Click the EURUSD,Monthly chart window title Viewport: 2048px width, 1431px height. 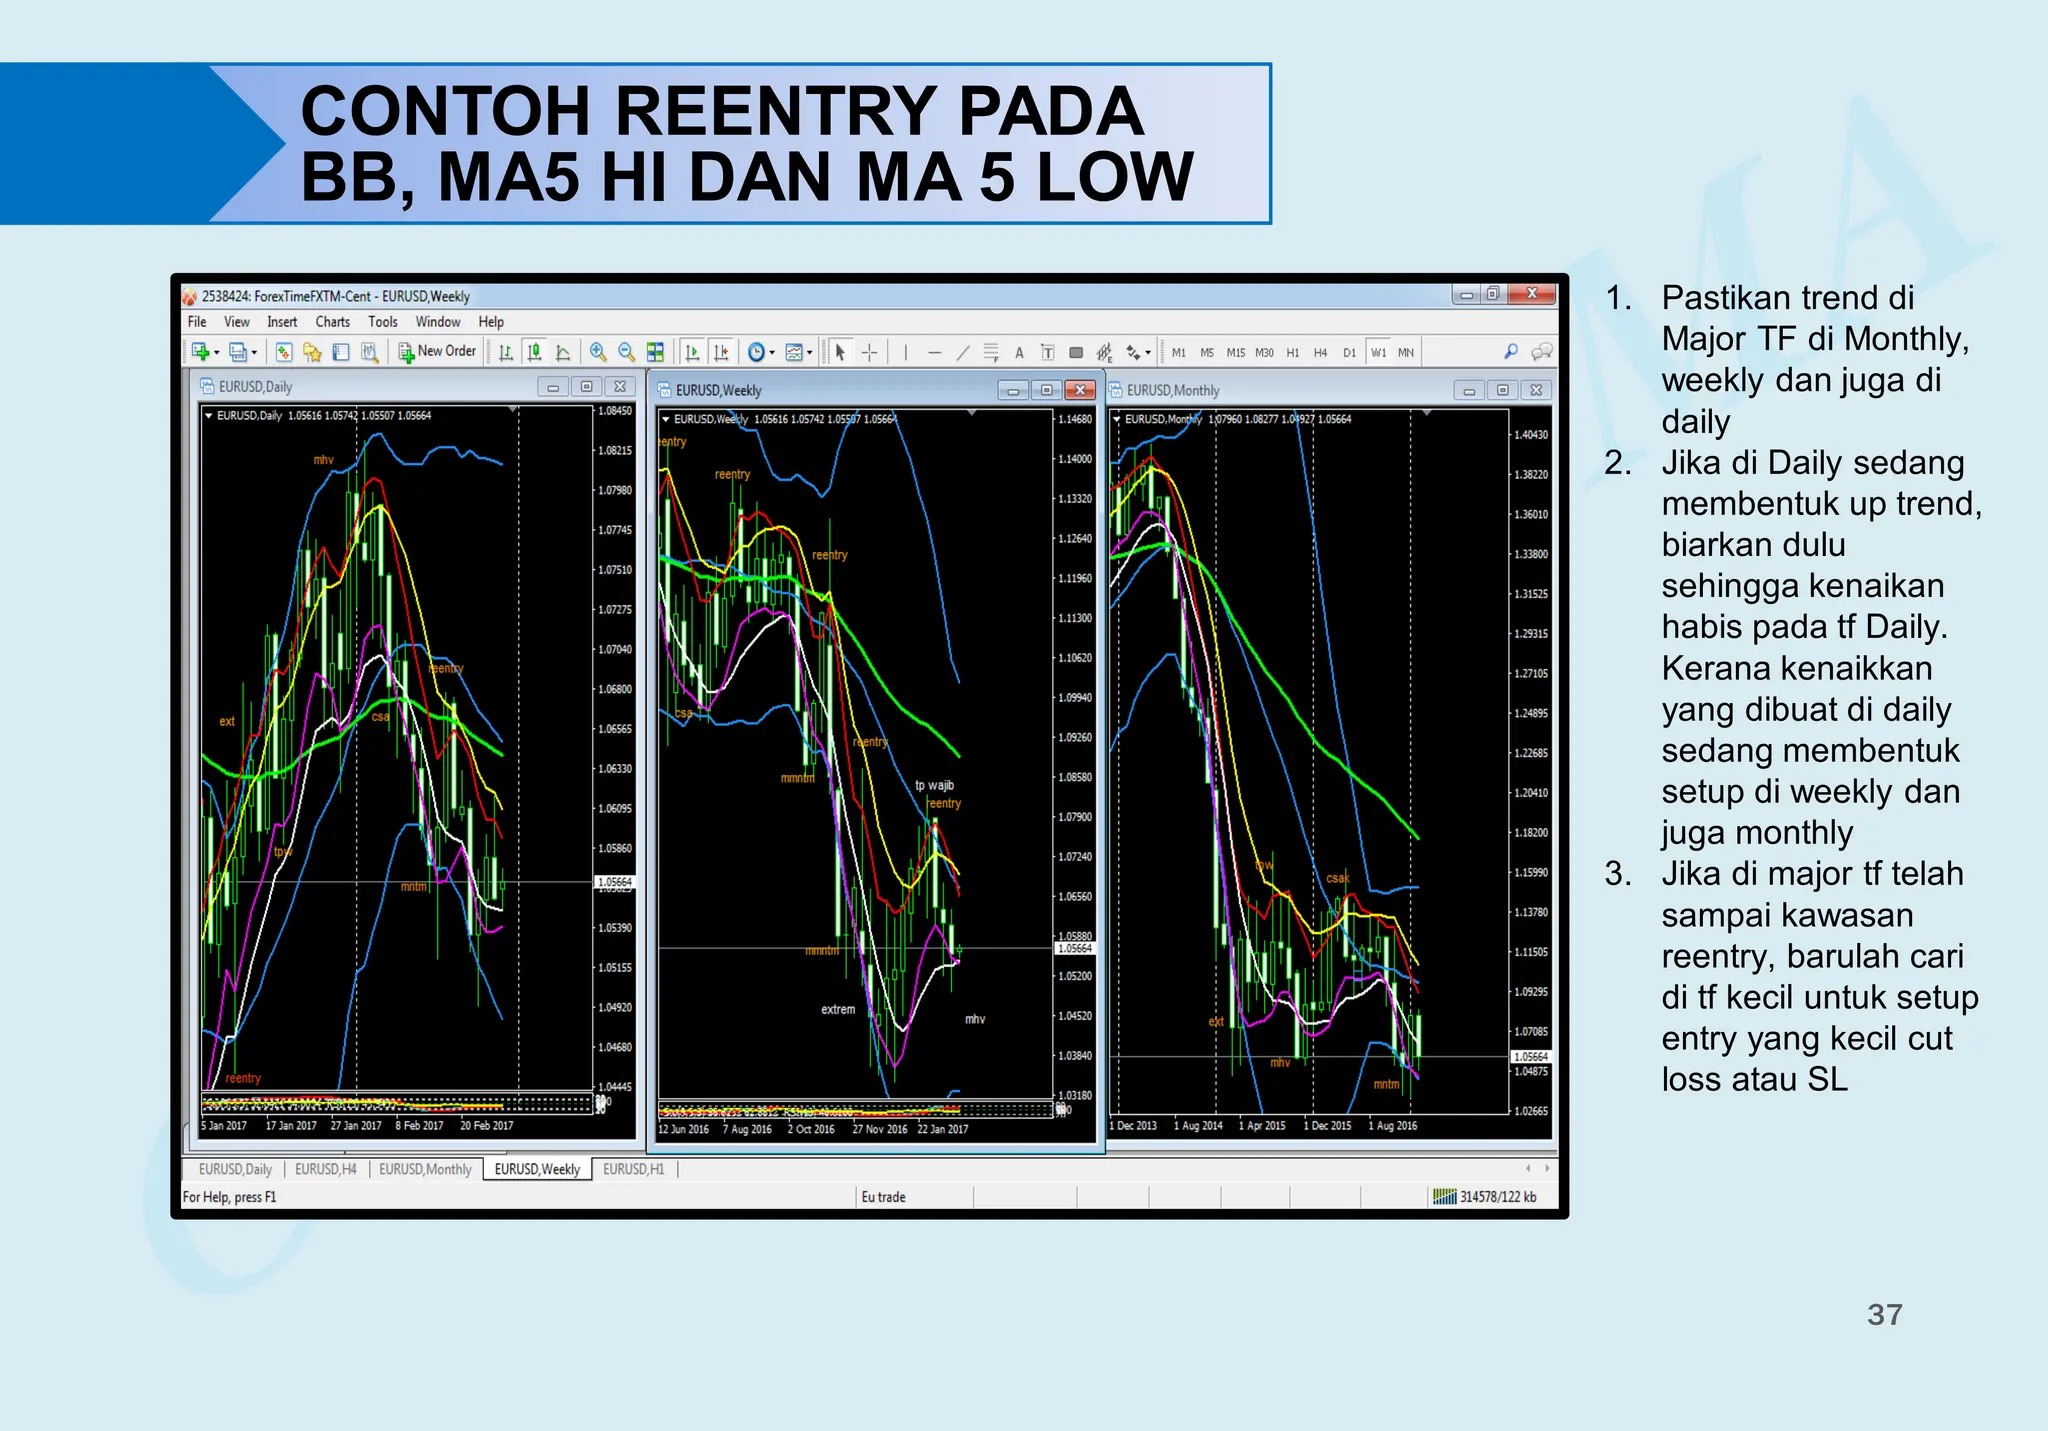tap(1172, 390)
